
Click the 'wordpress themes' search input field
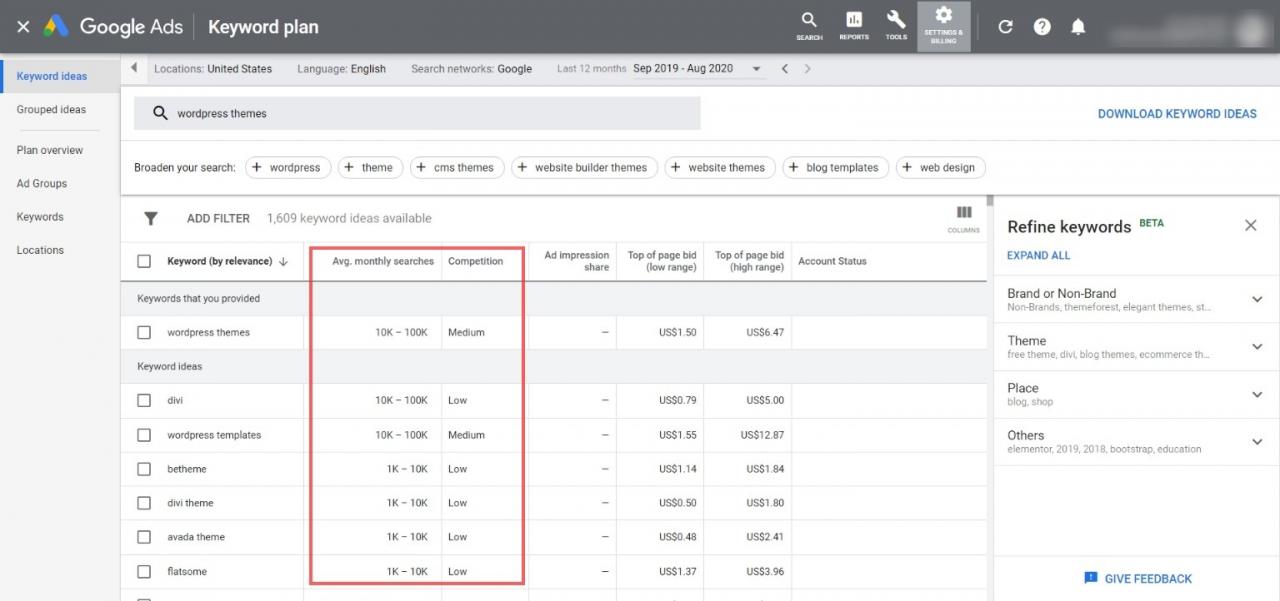coord(417,113)
